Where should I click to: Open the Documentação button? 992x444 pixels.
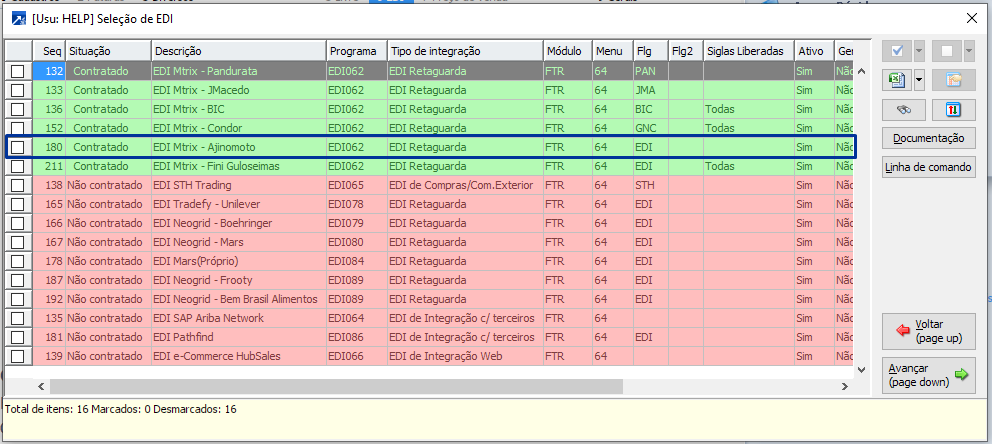click(x=929, y=138)
